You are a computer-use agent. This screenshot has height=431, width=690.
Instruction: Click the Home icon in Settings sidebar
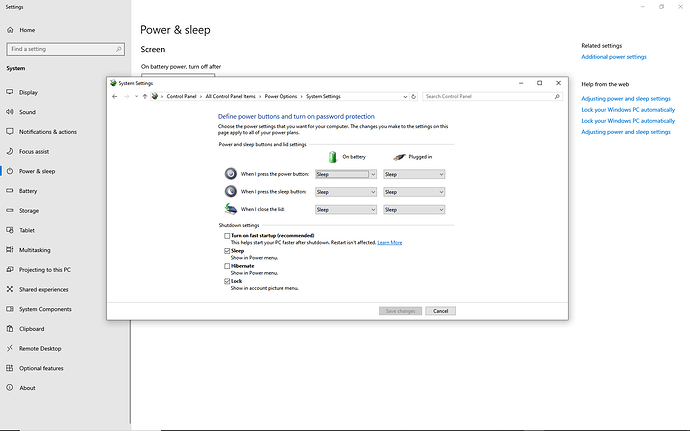click(10, 30)
